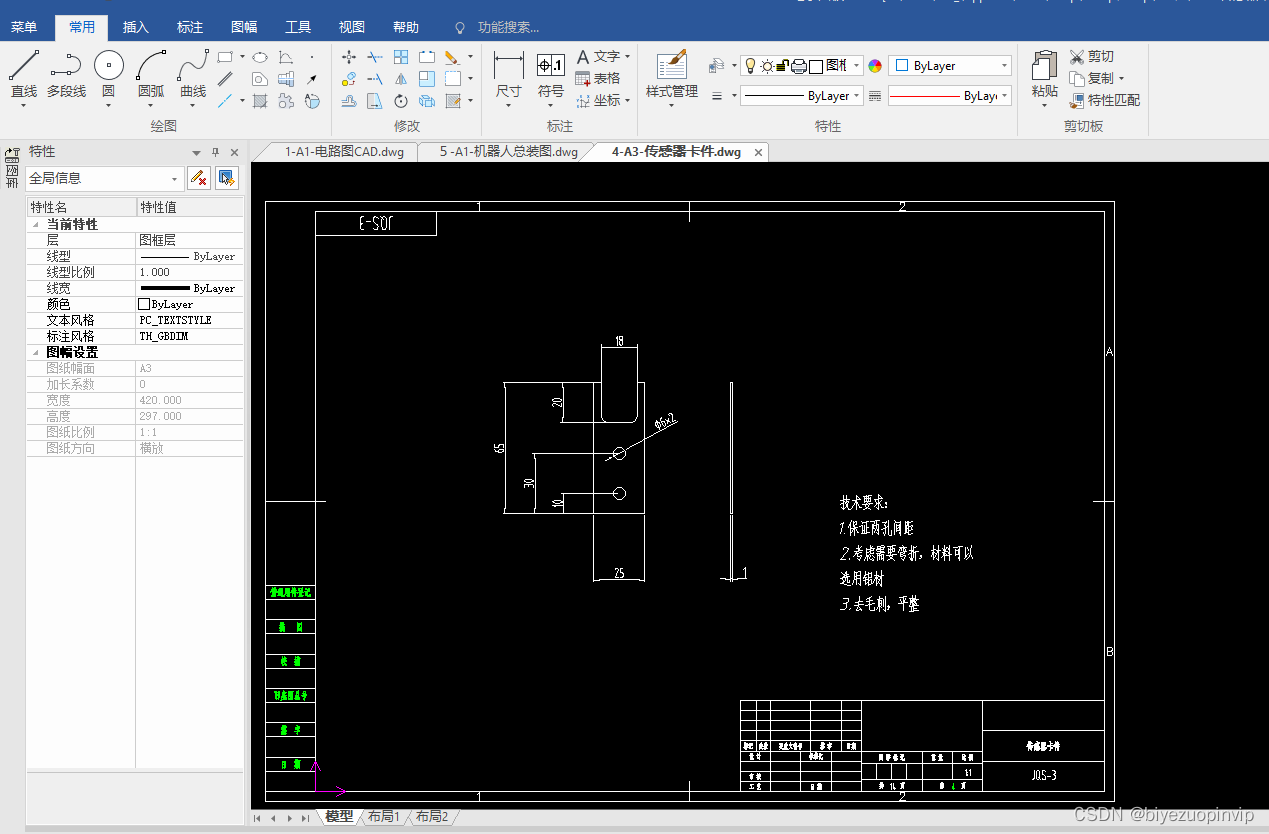Select the 多段线 polyline tool
The height and width of the screenshot is (834, 1269).
click(x=66, y=75)
